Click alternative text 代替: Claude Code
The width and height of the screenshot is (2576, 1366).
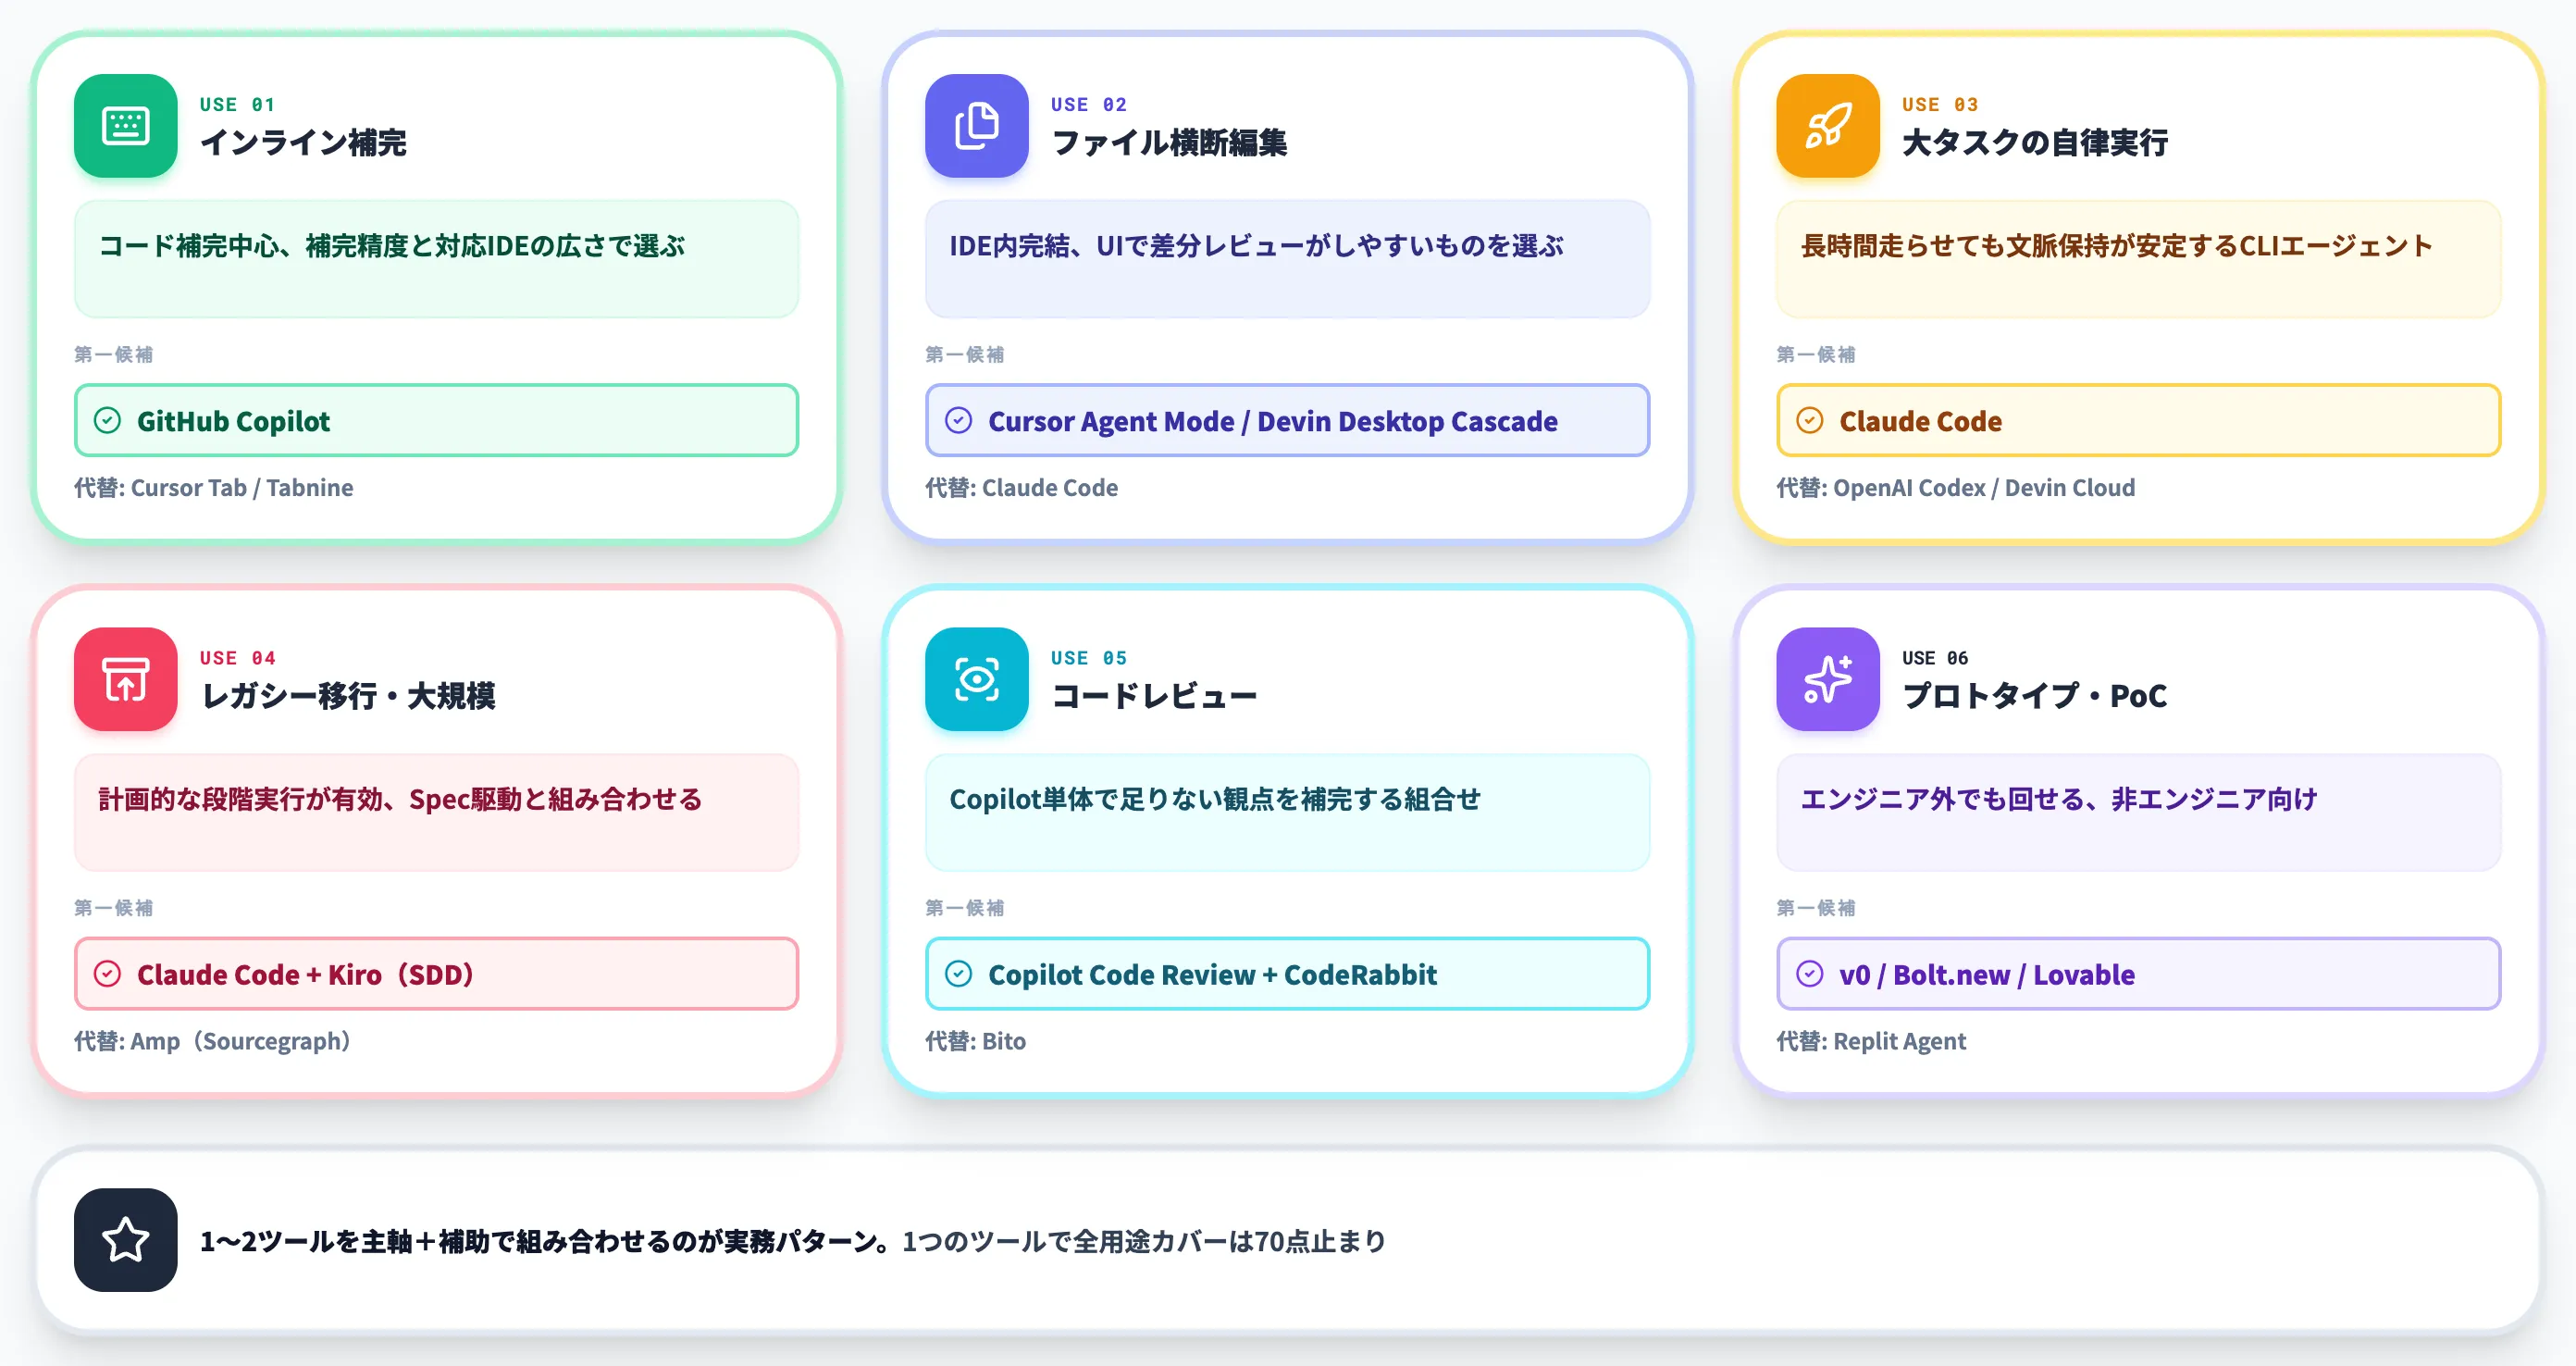click(1021, 487)
